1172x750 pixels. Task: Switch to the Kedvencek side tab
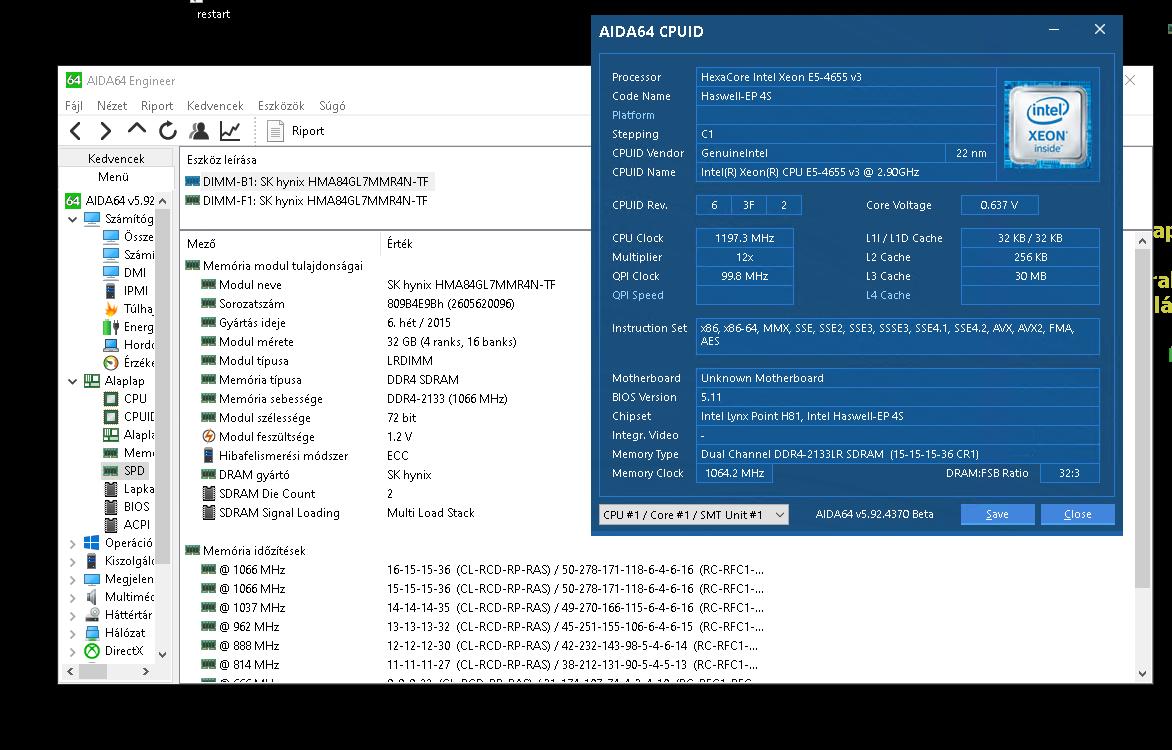pyautogui.click(x=116, y=159)
